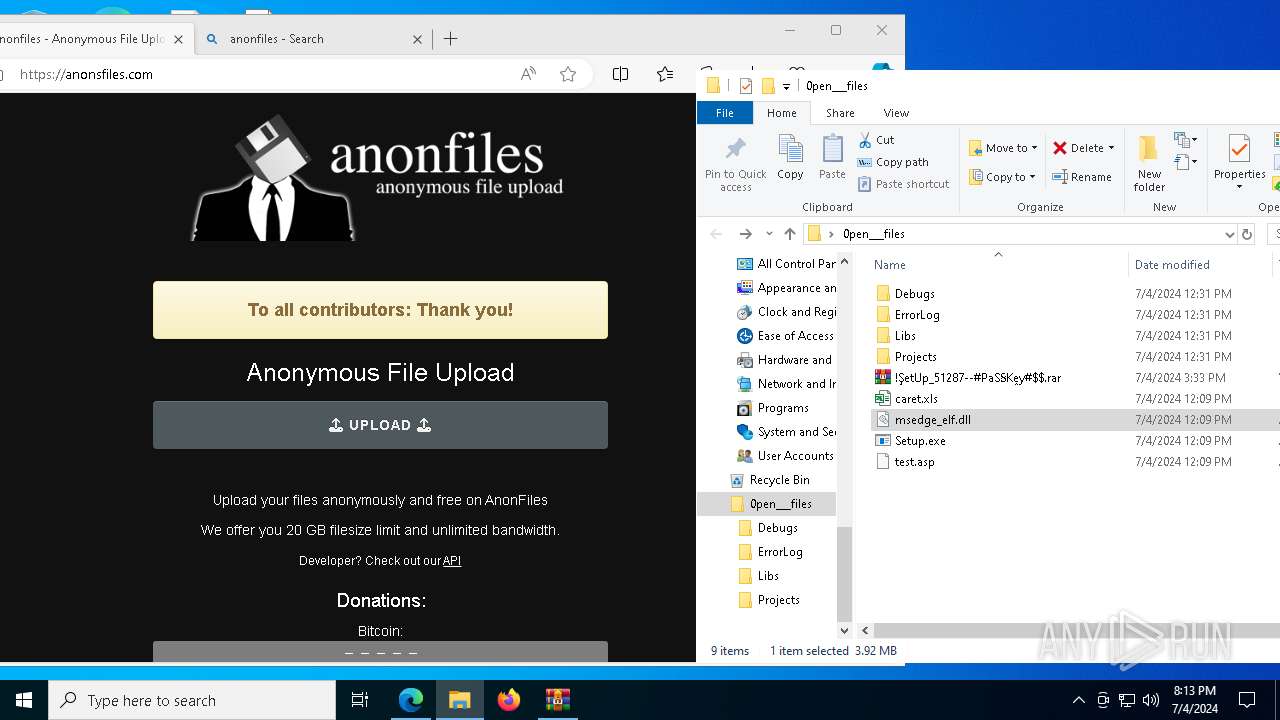The height and width of the screenshot is (720, 1280).
Task: Switch to View ribbon tab
Action: [896, 113]
